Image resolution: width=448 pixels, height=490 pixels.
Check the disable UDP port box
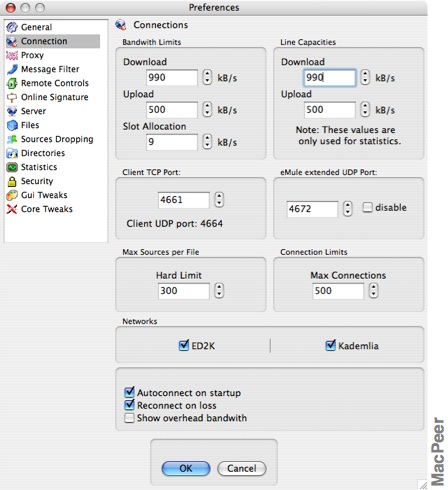point(367,207)
